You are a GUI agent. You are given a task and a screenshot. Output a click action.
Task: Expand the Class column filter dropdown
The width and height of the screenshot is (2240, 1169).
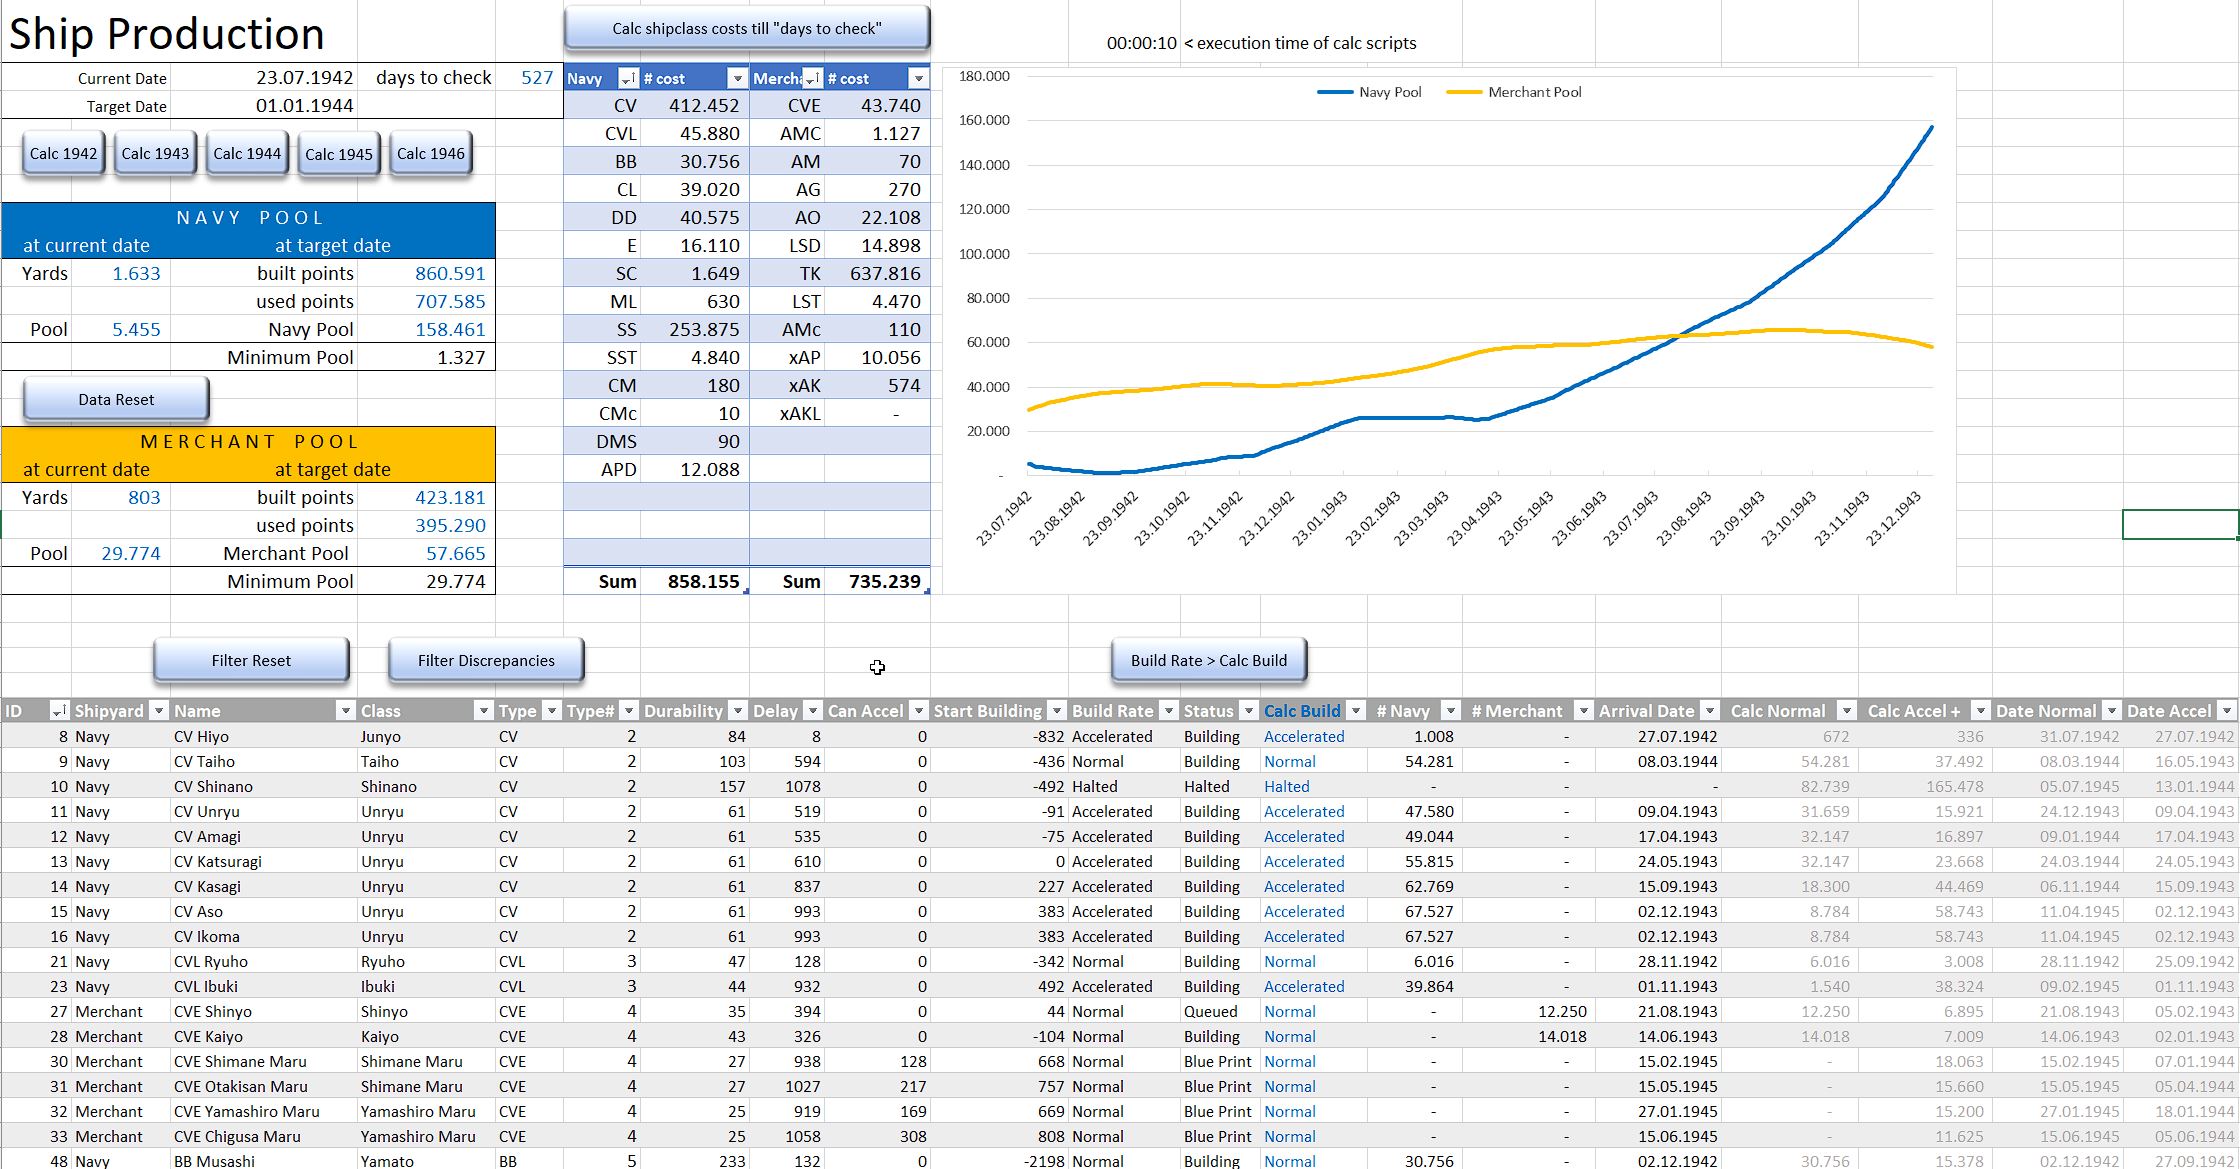click(483, 711)
